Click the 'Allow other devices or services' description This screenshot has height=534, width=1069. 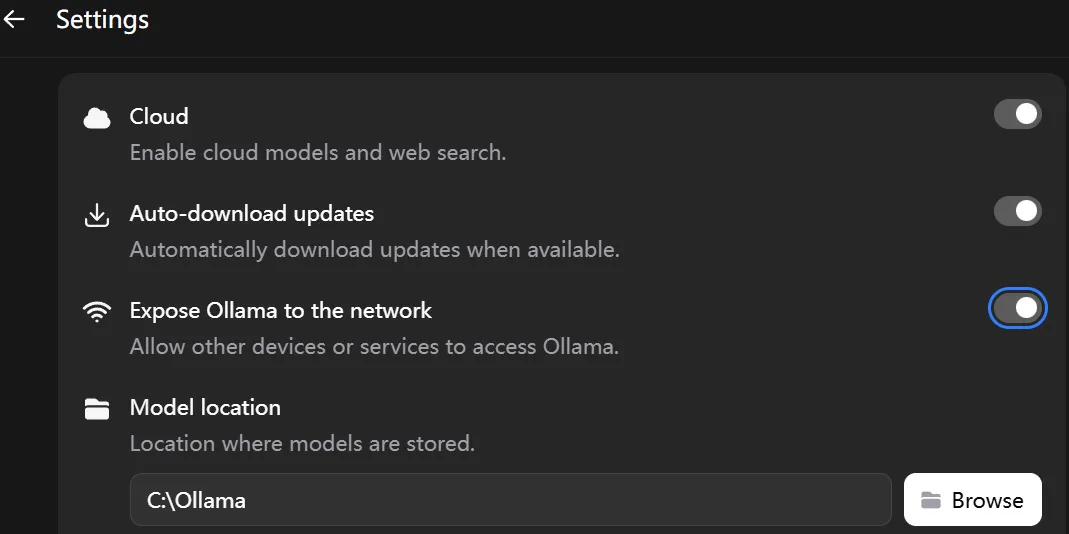(375, 347)
